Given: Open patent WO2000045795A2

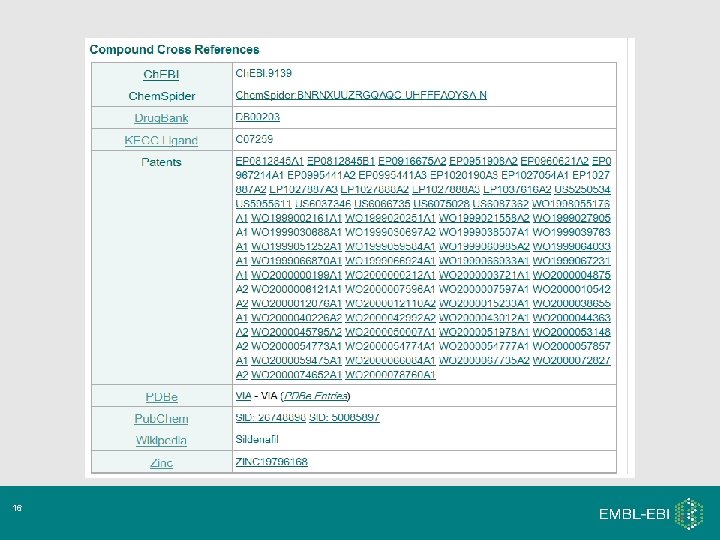Looking at the screenshot, I should coord(297,332).
